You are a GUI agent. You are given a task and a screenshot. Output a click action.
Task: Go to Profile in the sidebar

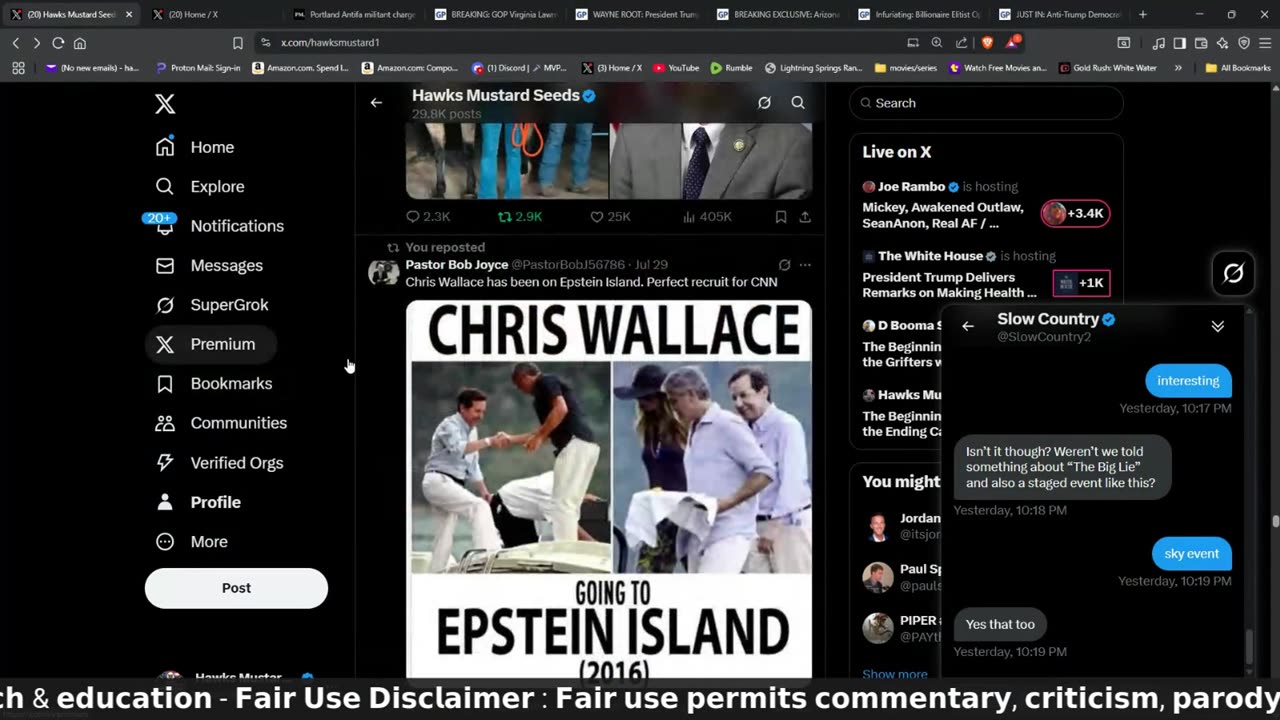tap(198, 502)
